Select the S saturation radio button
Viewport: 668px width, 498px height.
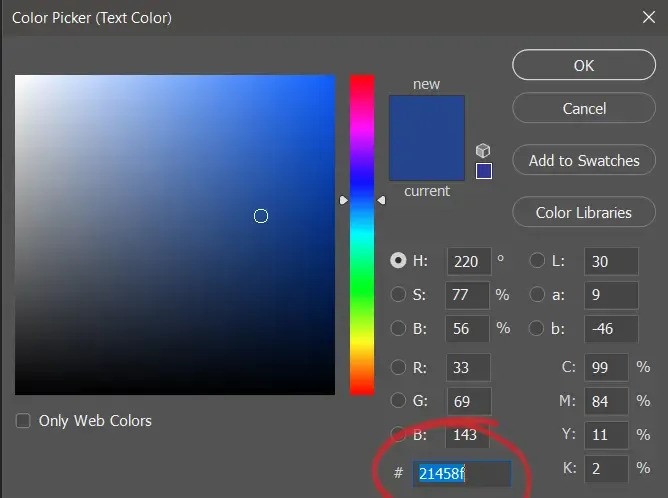[x=399, y=295]
